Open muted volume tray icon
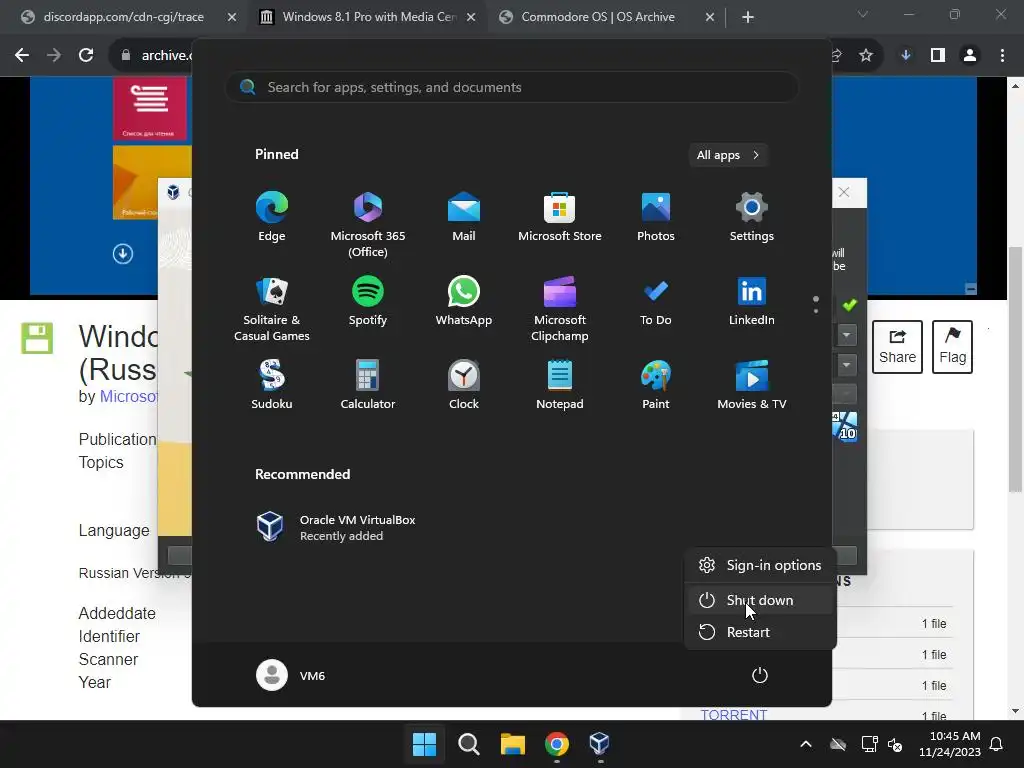This screenshot has height=768, width=1024. pos(895,744)
